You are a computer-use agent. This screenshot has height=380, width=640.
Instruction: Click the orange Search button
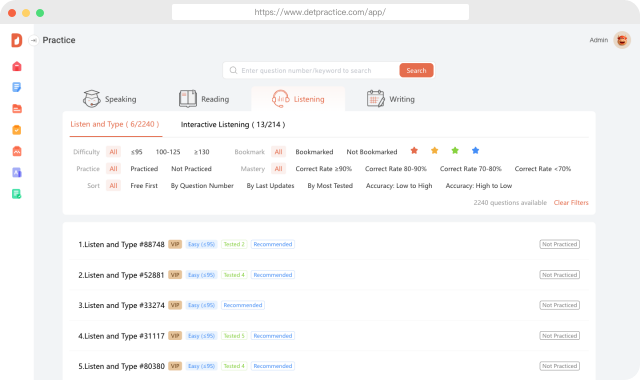click(416, 70)
